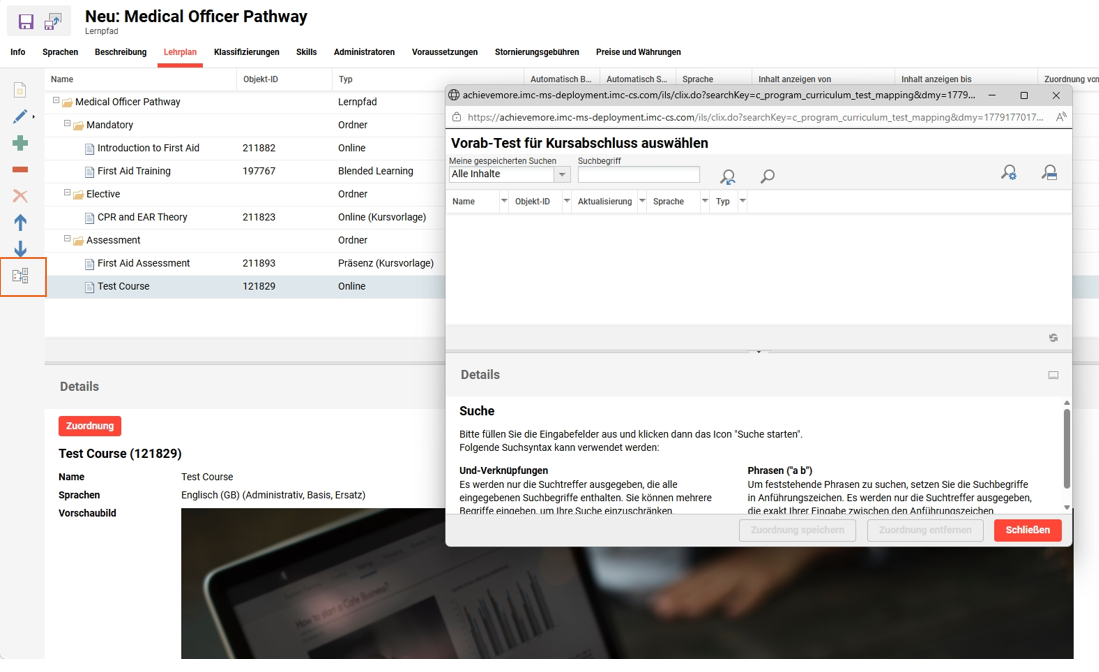Viewport: 1099px width, 672px height.
Task: Collapse the Mandatory folder node
Action: tap(67, 123)
